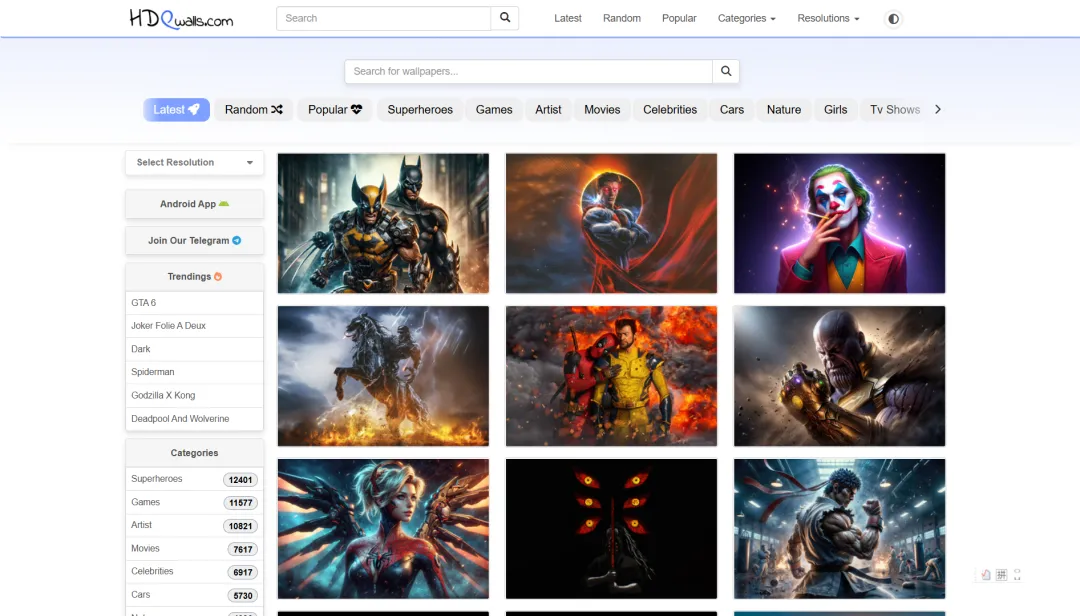Click the 12401 count badge
The image size is (1080, 616).
click(240, 480)
